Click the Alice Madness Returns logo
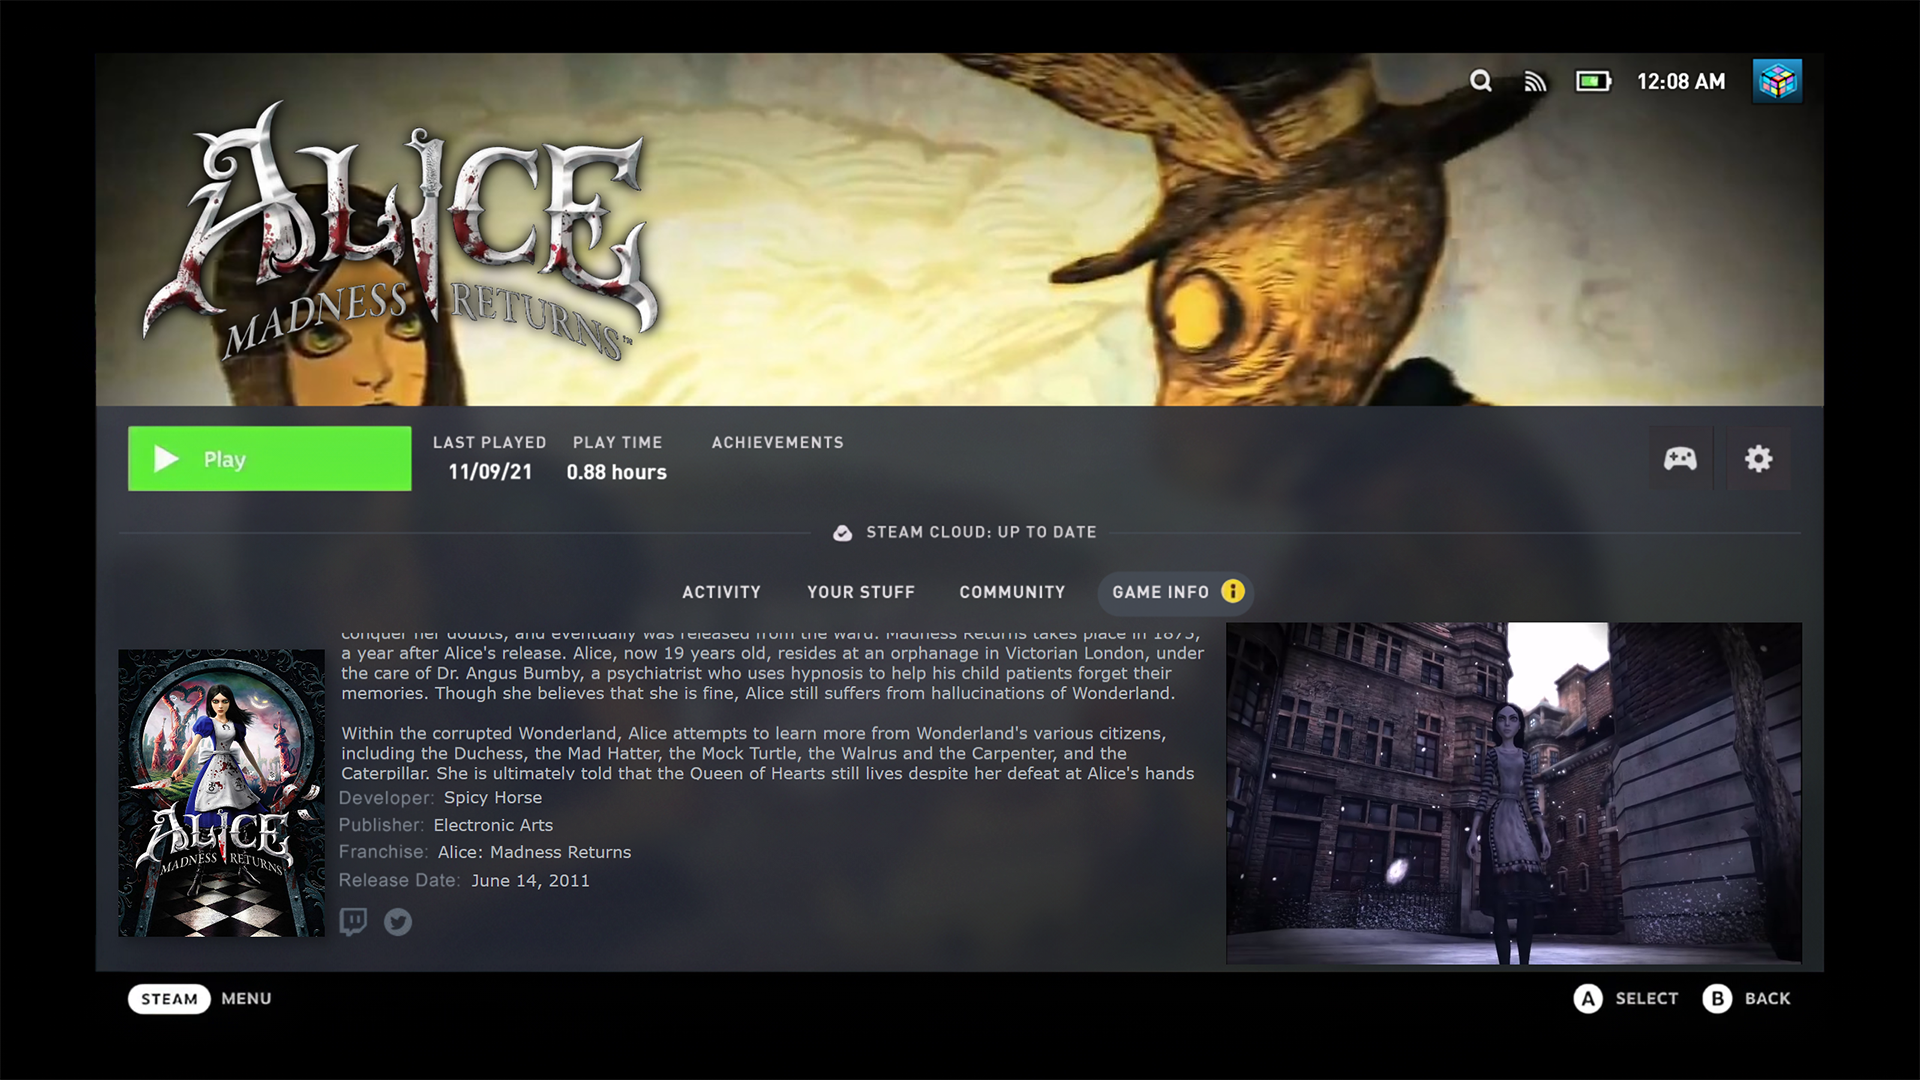1920x1080 pixels. pyautogui.click(x=400, y=232)
